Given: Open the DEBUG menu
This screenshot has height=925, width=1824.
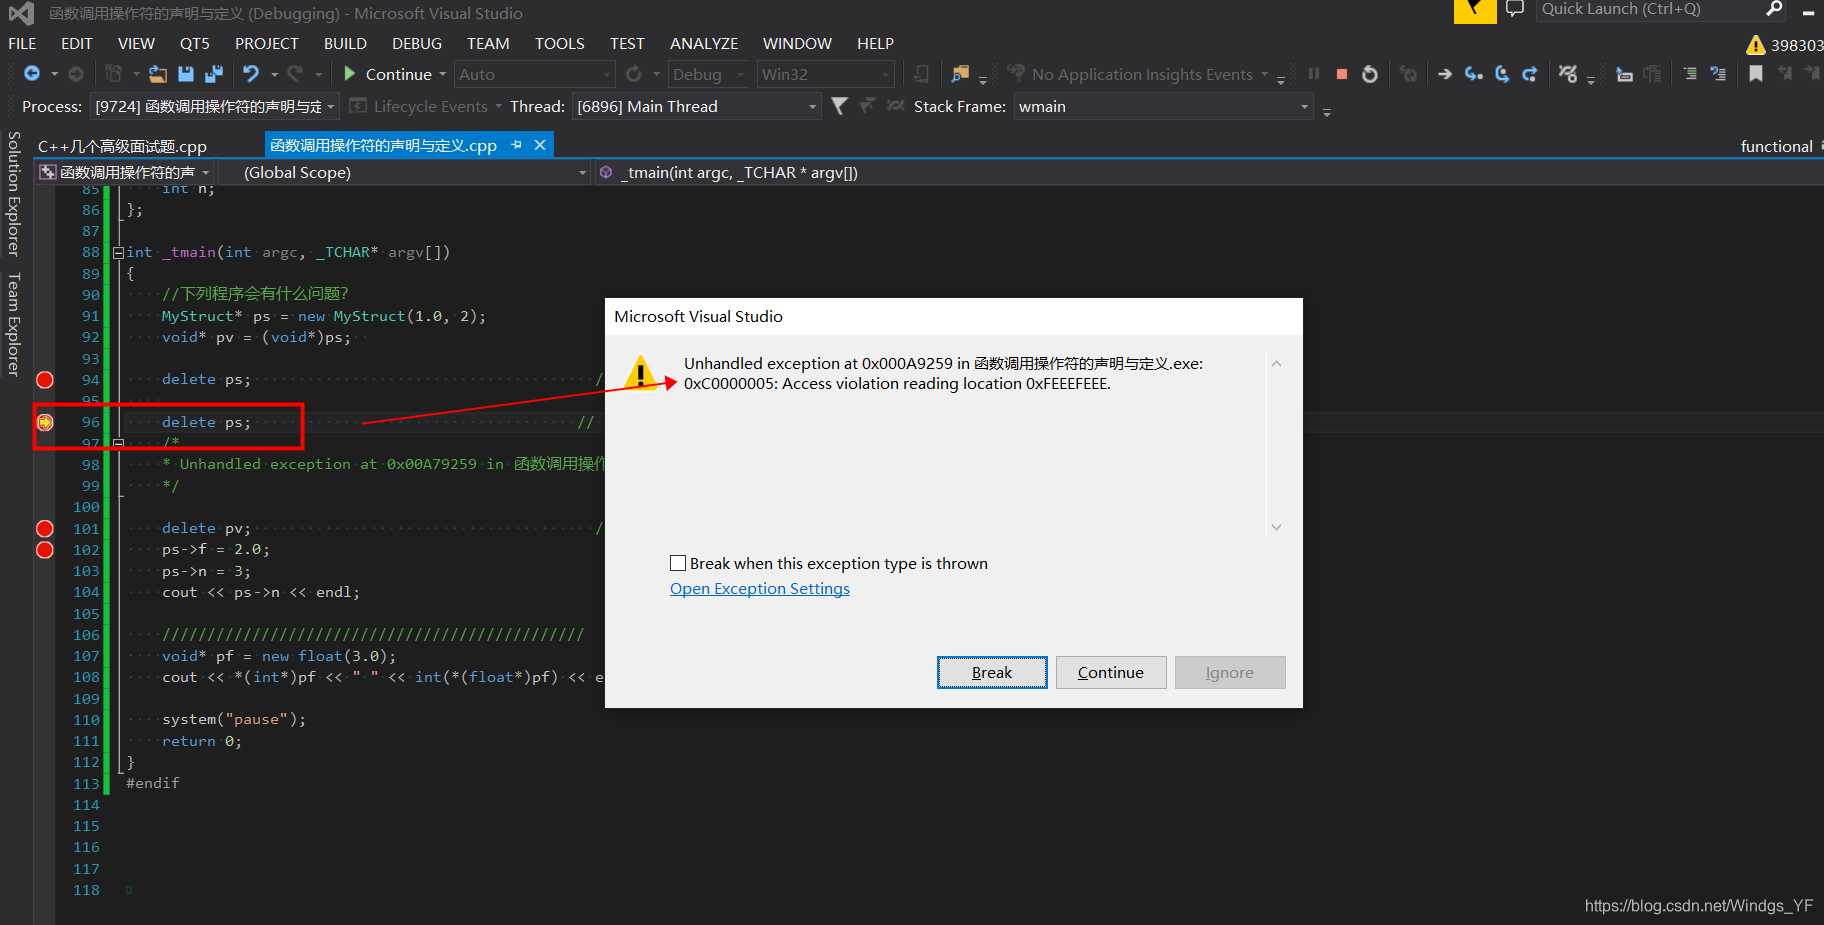Looking at the screenshot, I should tap(416, 44).
